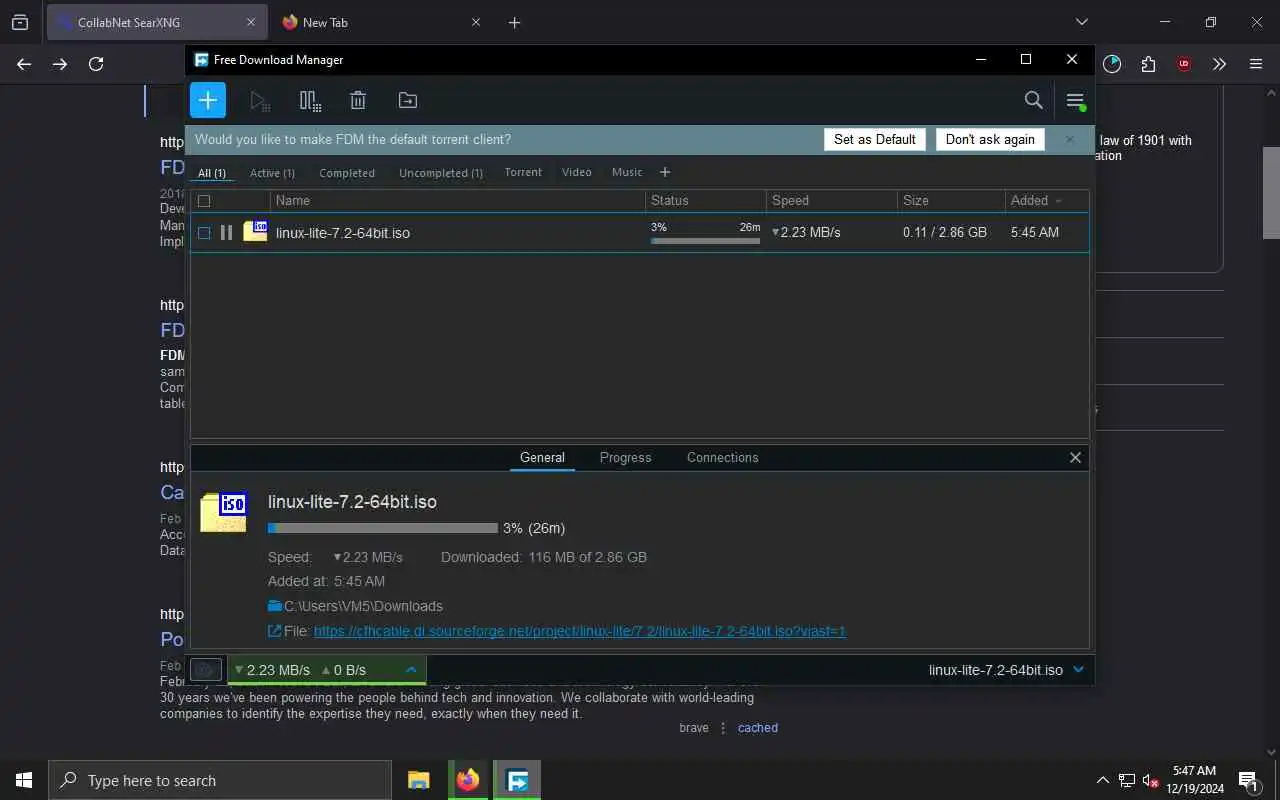
Task: Sort list by Speed column header
Action: [x=831, y=201]
